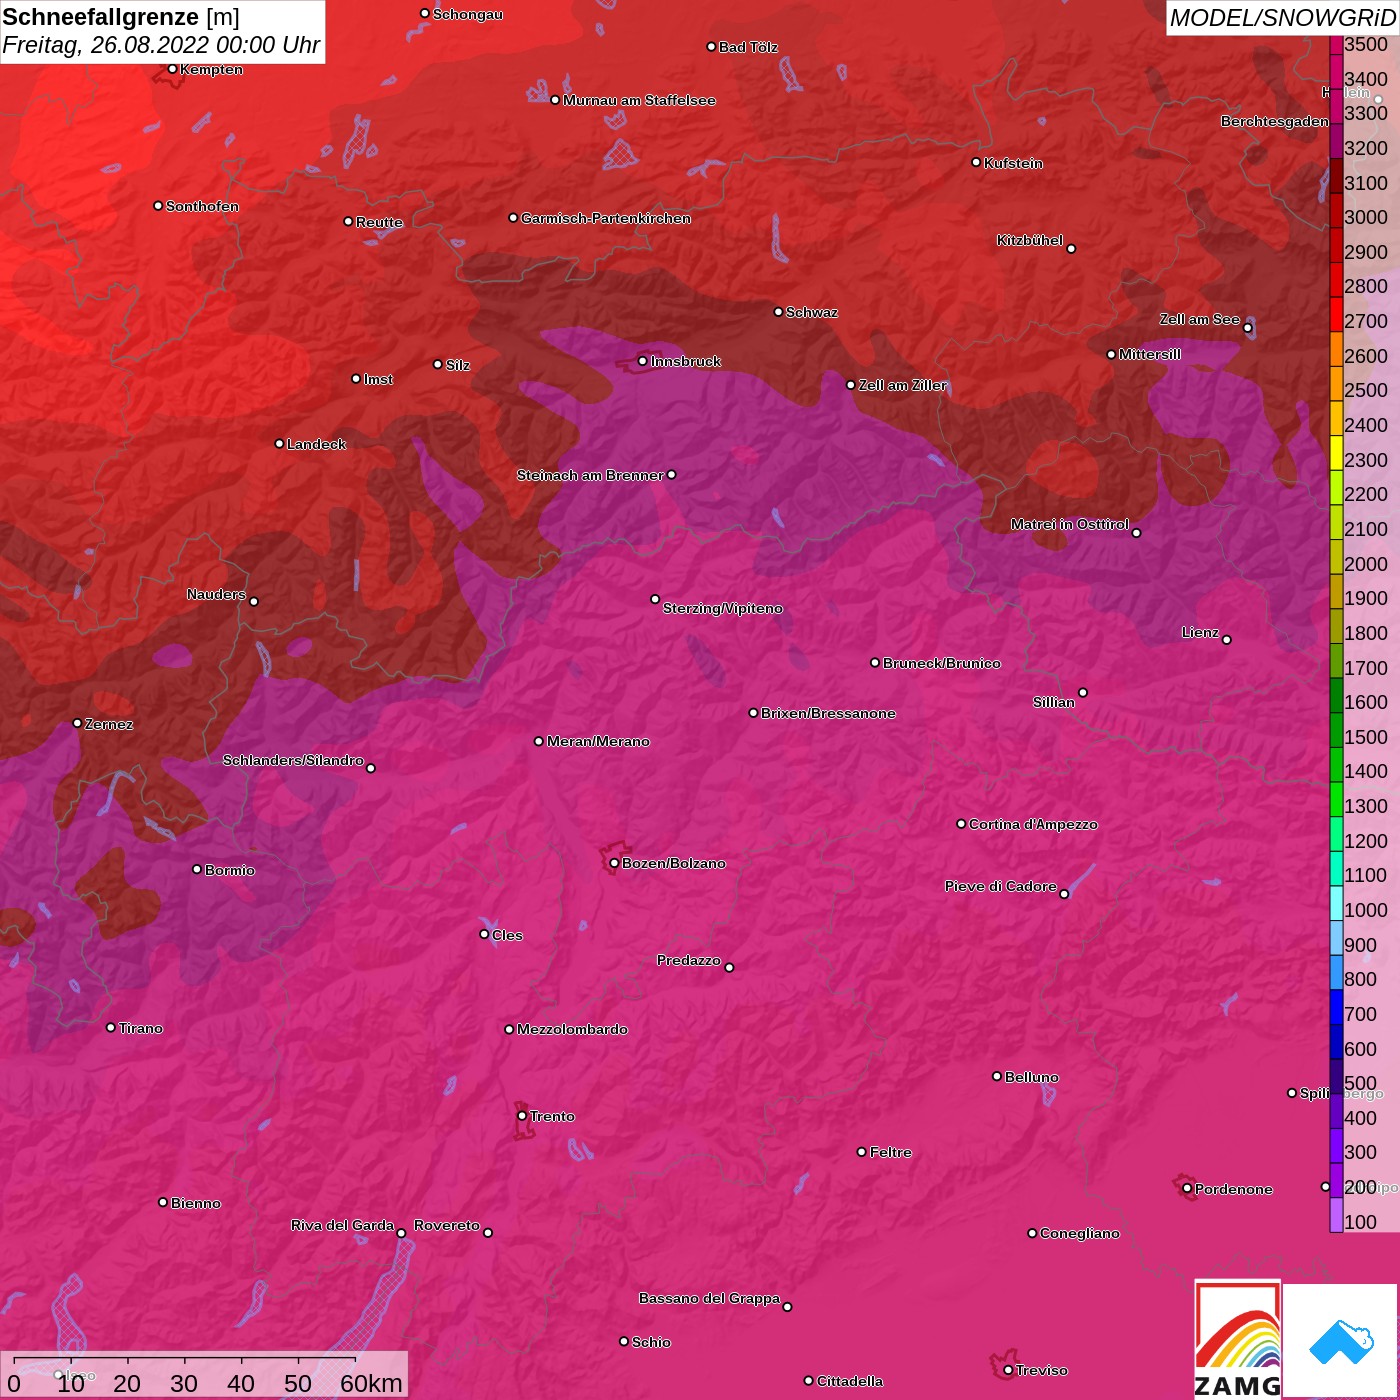Click the ZAMG logo

point(1238,1340)
